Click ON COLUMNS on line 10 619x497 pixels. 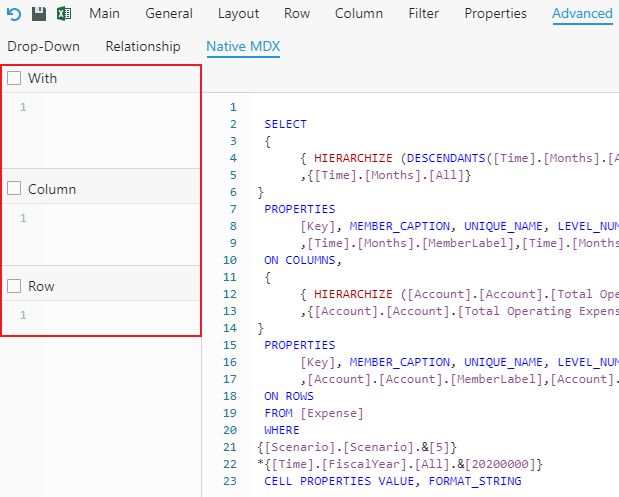point(300,260)
